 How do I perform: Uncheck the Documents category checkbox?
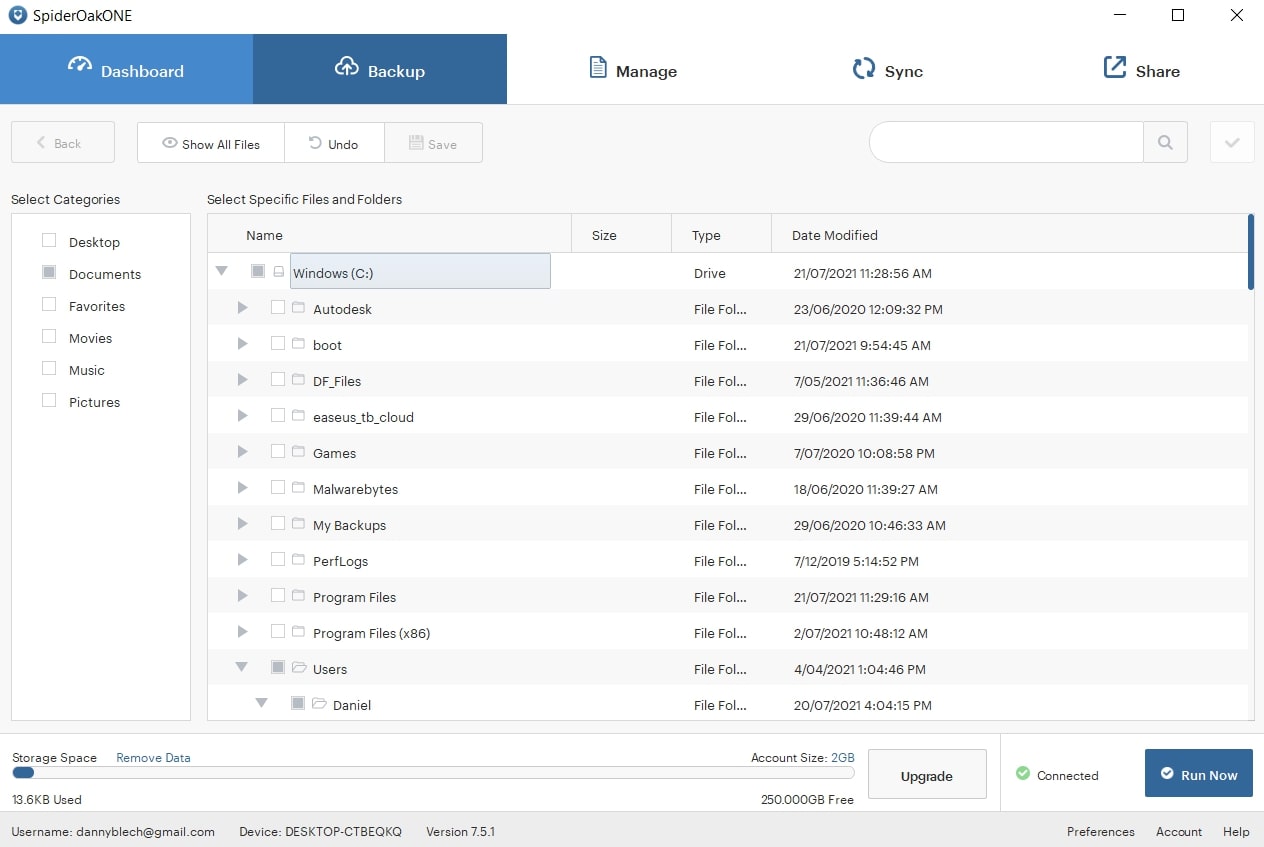pyautogui.click(x=49, y=272)
